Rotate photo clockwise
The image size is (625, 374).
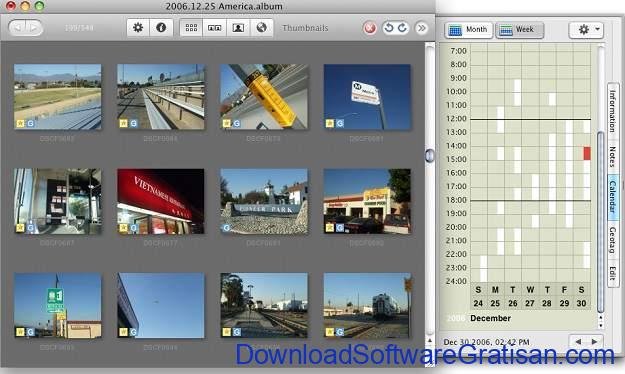pyautogui.click(x=403, y=28)
